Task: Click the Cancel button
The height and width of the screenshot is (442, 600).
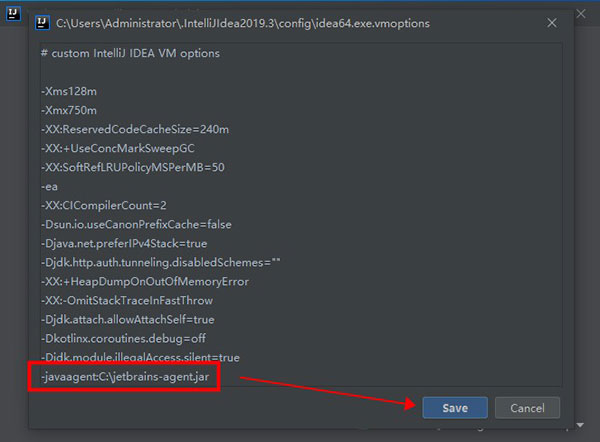Action: coord(527,408)
